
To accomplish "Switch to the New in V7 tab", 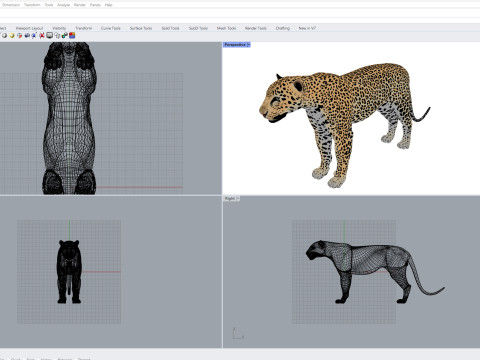I will coord(307,28).
